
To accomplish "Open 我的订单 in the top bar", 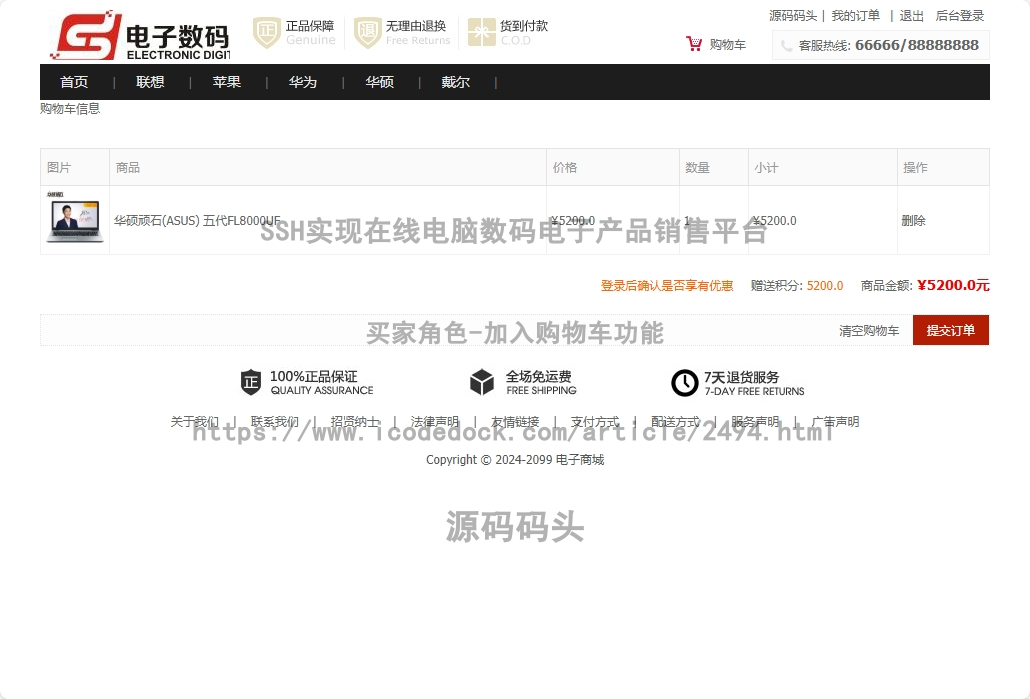I will [x=855, y=16].
